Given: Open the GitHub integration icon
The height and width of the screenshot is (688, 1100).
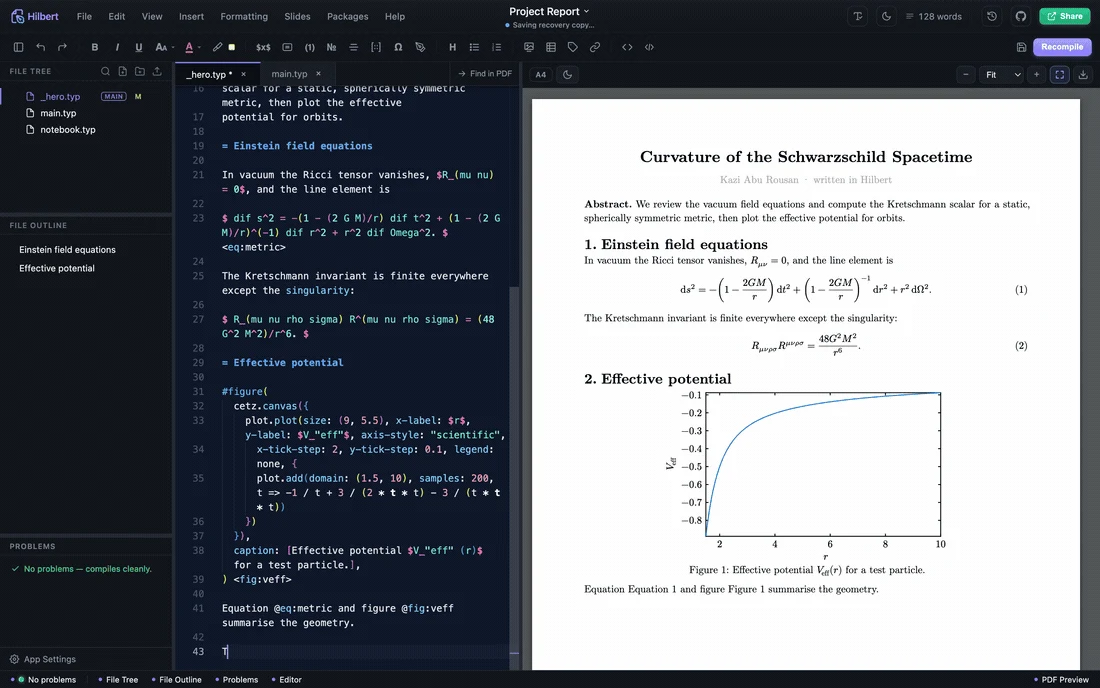Looking at the screenshot, I should [x=1021, y=16].
